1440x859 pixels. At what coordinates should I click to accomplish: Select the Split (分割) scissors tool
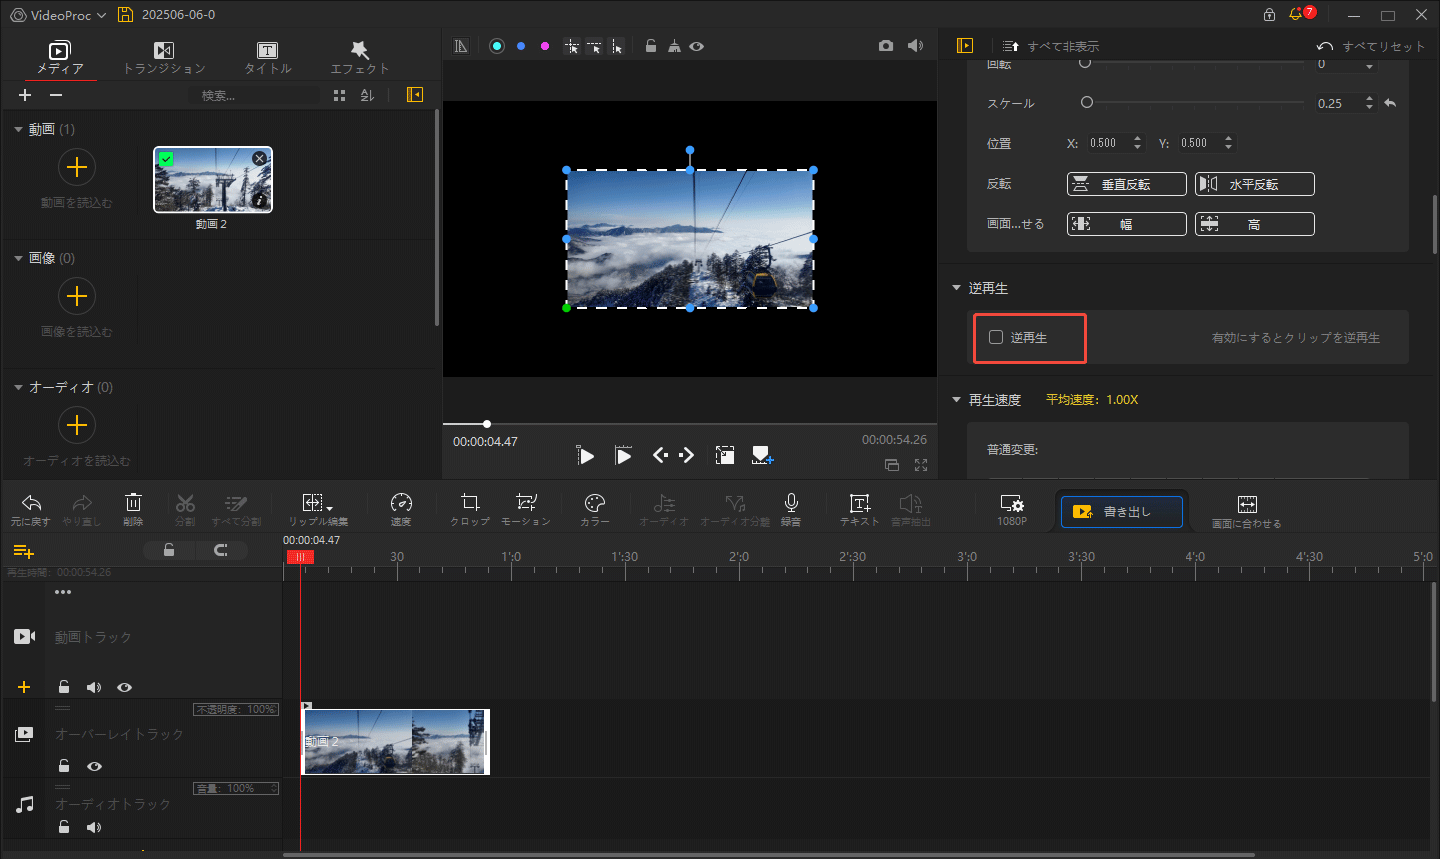tap(185, 503)
